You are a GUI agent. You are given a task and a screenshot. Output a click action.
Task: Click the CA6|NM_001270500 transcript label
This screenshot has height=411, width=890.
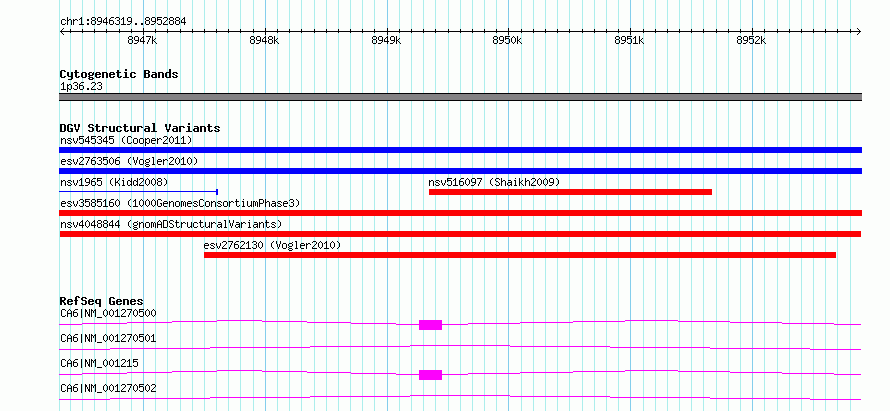(108, 313)
